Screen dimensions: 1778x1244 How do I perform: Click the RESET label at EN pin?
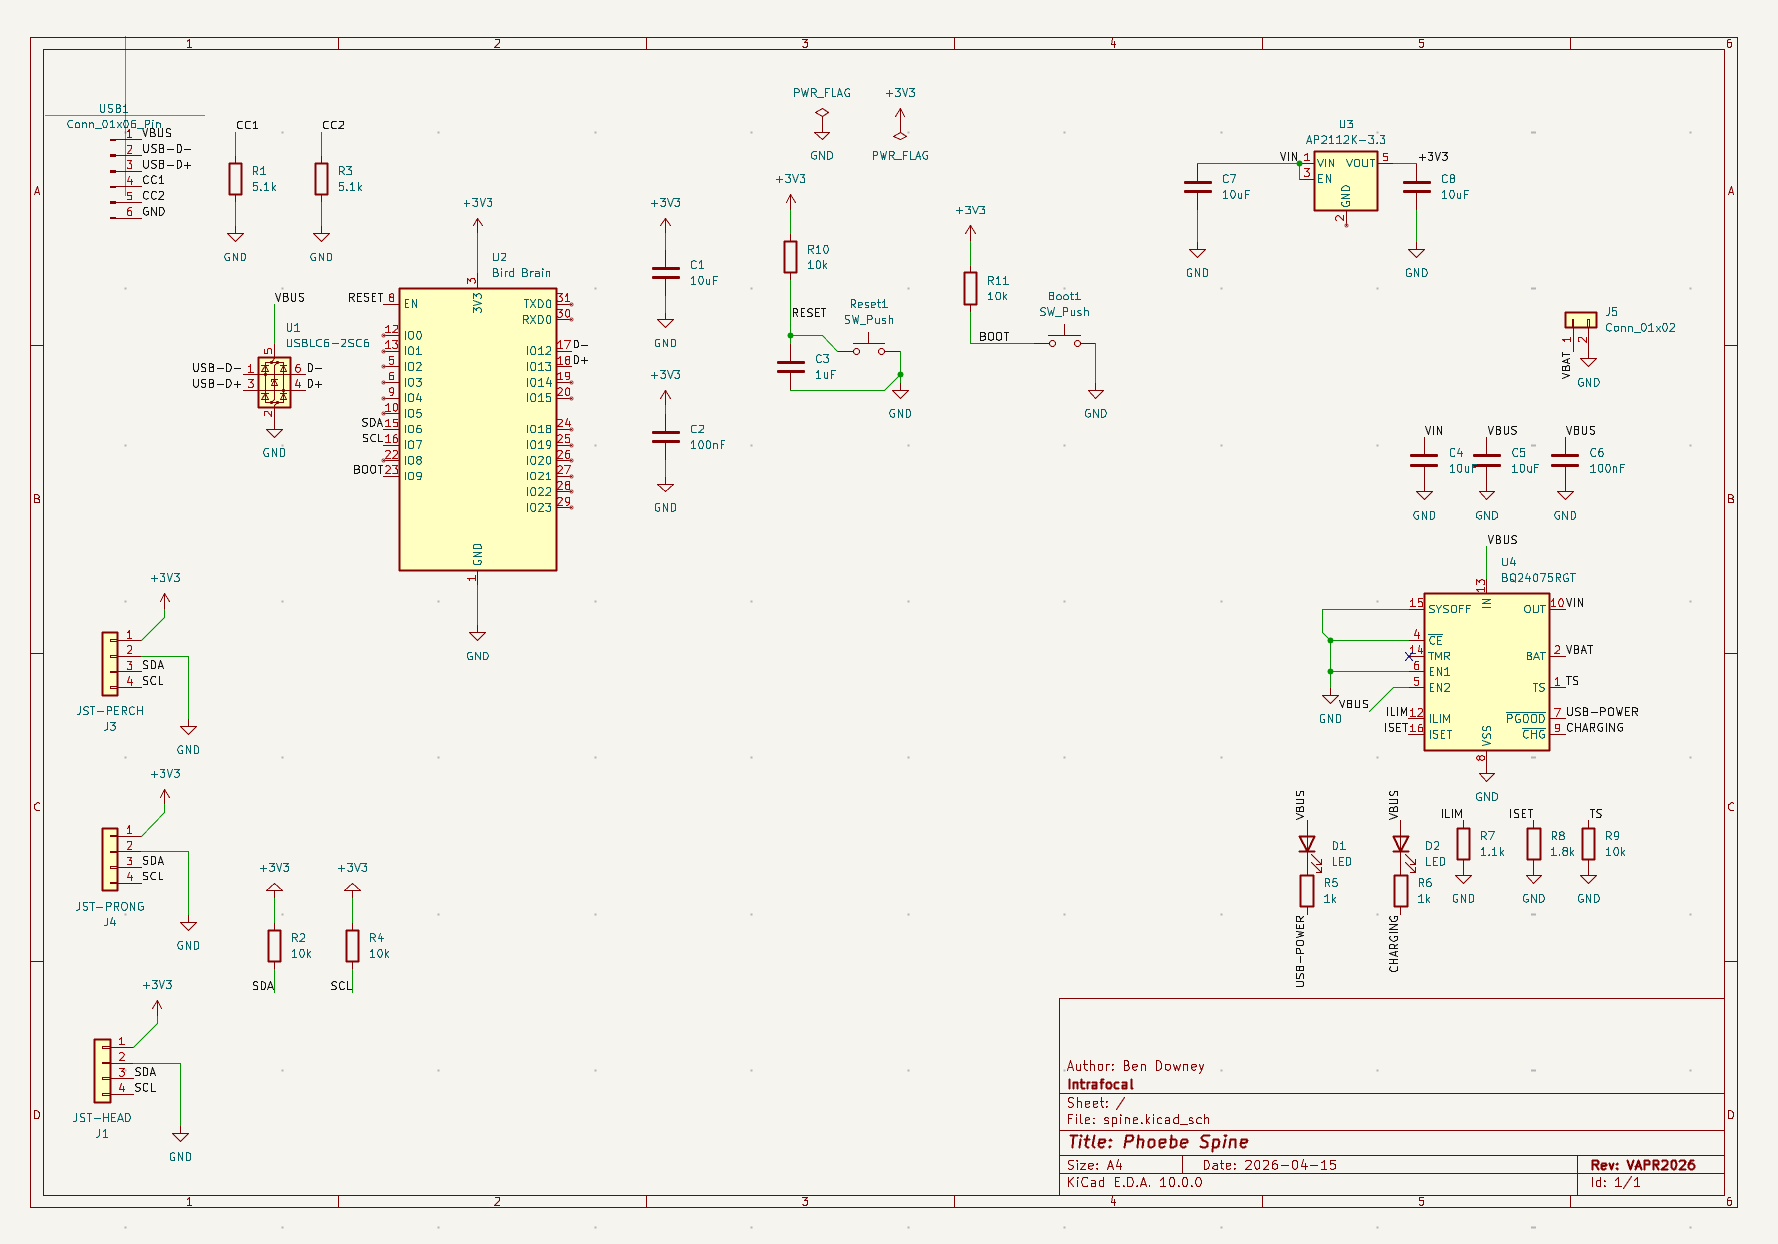pyautogui.click(x=365, y=298)
